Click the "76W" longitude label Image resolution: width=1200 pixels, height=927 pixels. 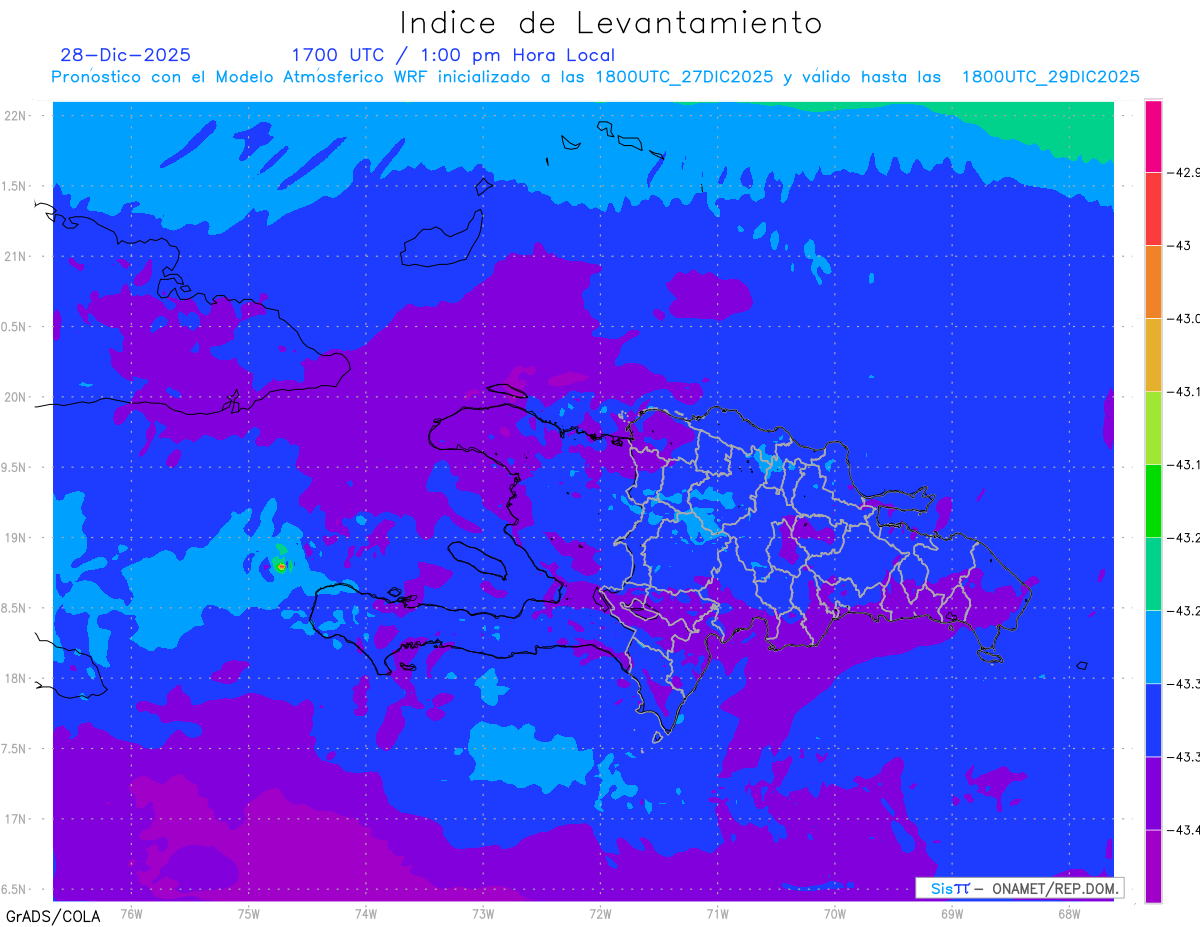[131, 913]
